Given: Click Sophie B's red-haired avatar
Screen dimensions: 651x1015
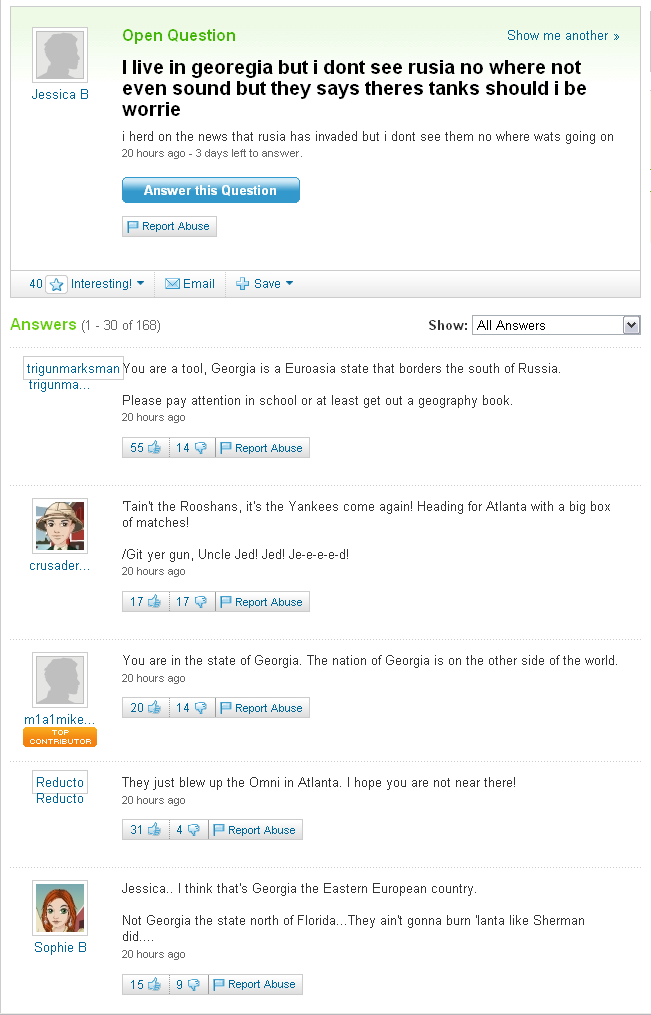Looking at the screenshot, I should tap(60, 908).
